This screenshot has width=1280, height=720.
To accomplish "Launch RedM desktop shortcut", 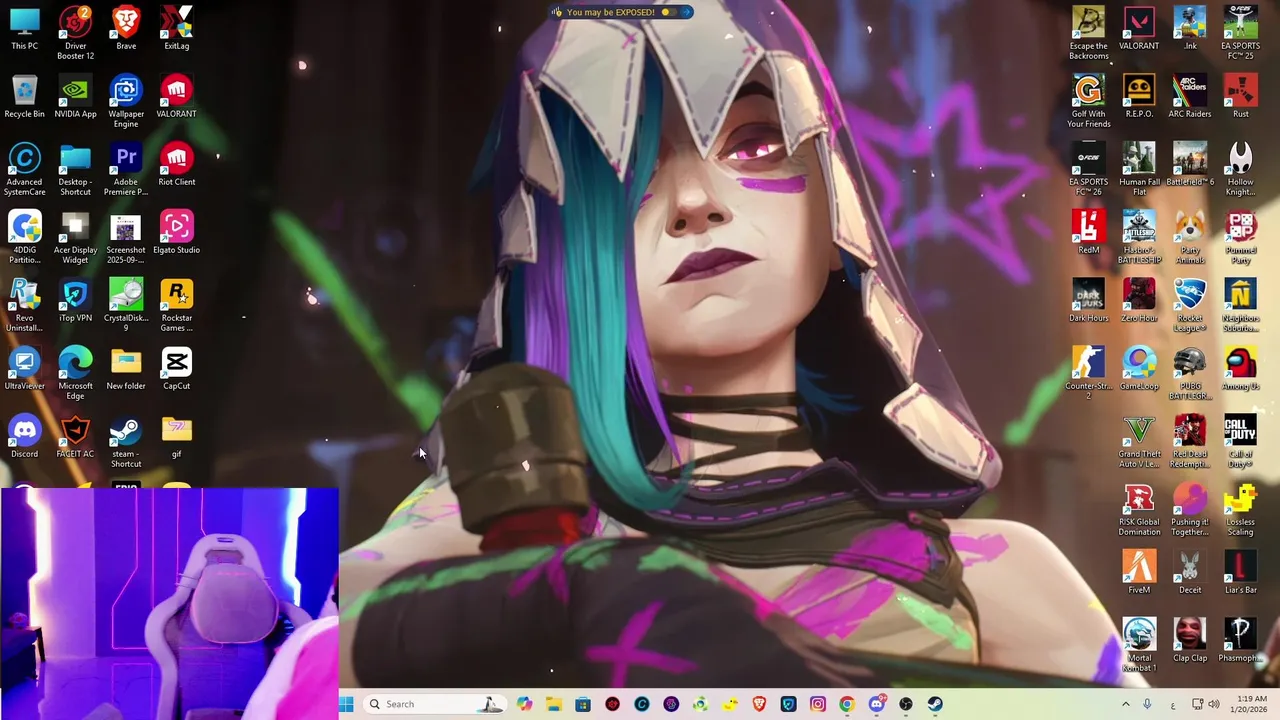I will pyautogui.click(x=1088, y=232).
